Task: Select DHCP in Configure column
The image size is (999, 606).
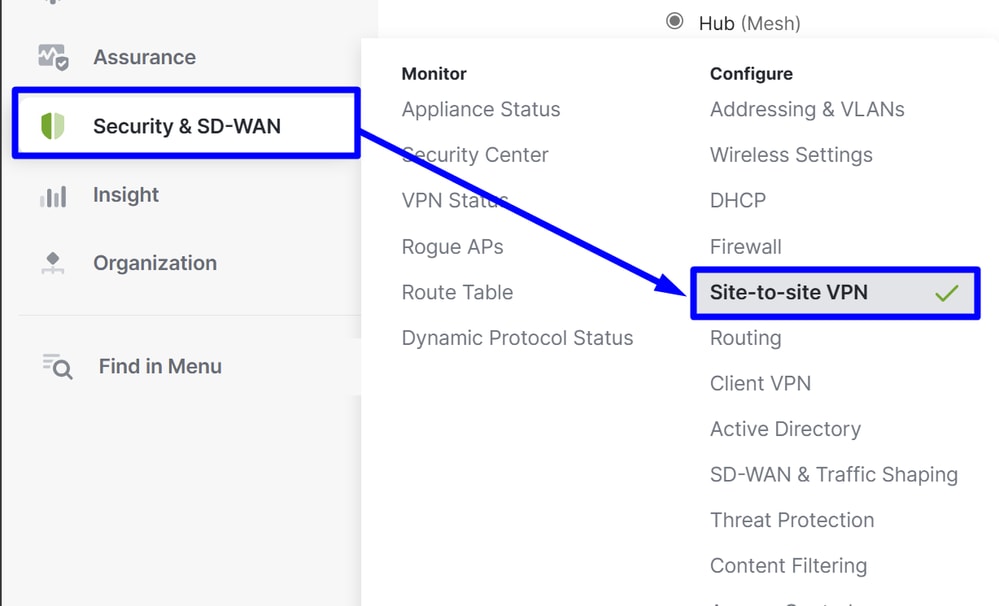Action: (x=738, y=201)
